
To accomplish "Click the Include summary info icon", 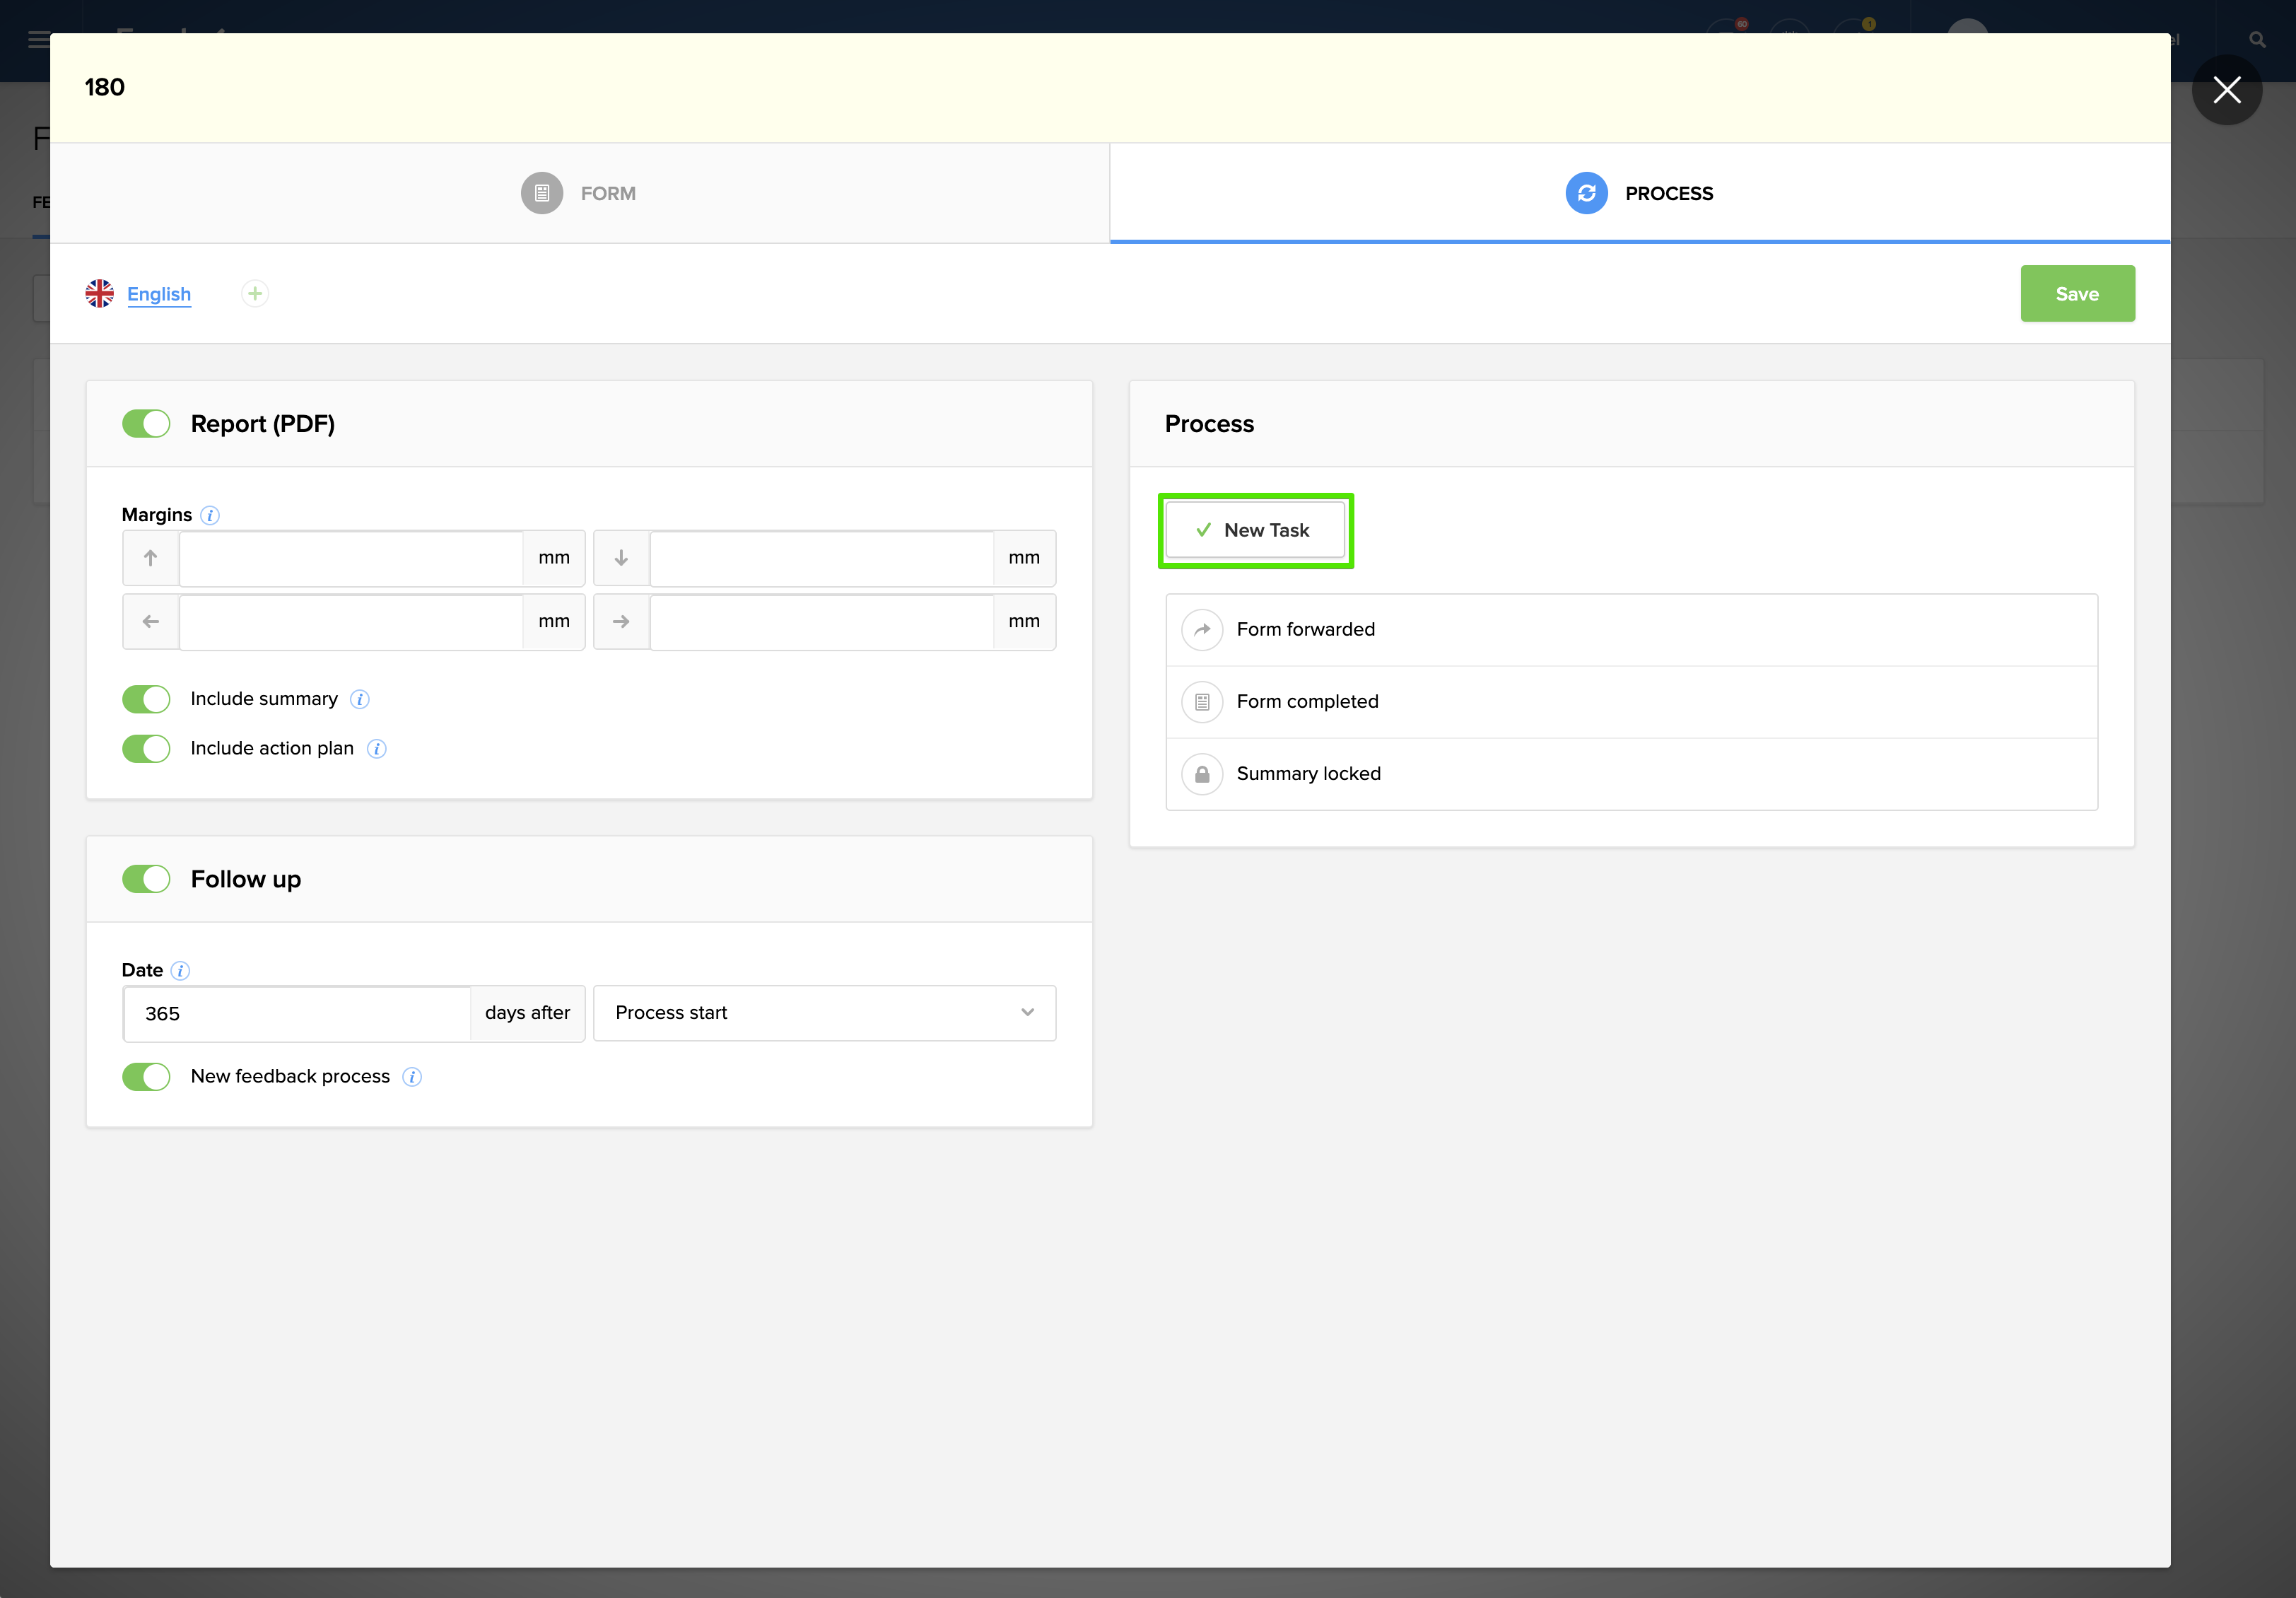I will (x=360, y=699).
